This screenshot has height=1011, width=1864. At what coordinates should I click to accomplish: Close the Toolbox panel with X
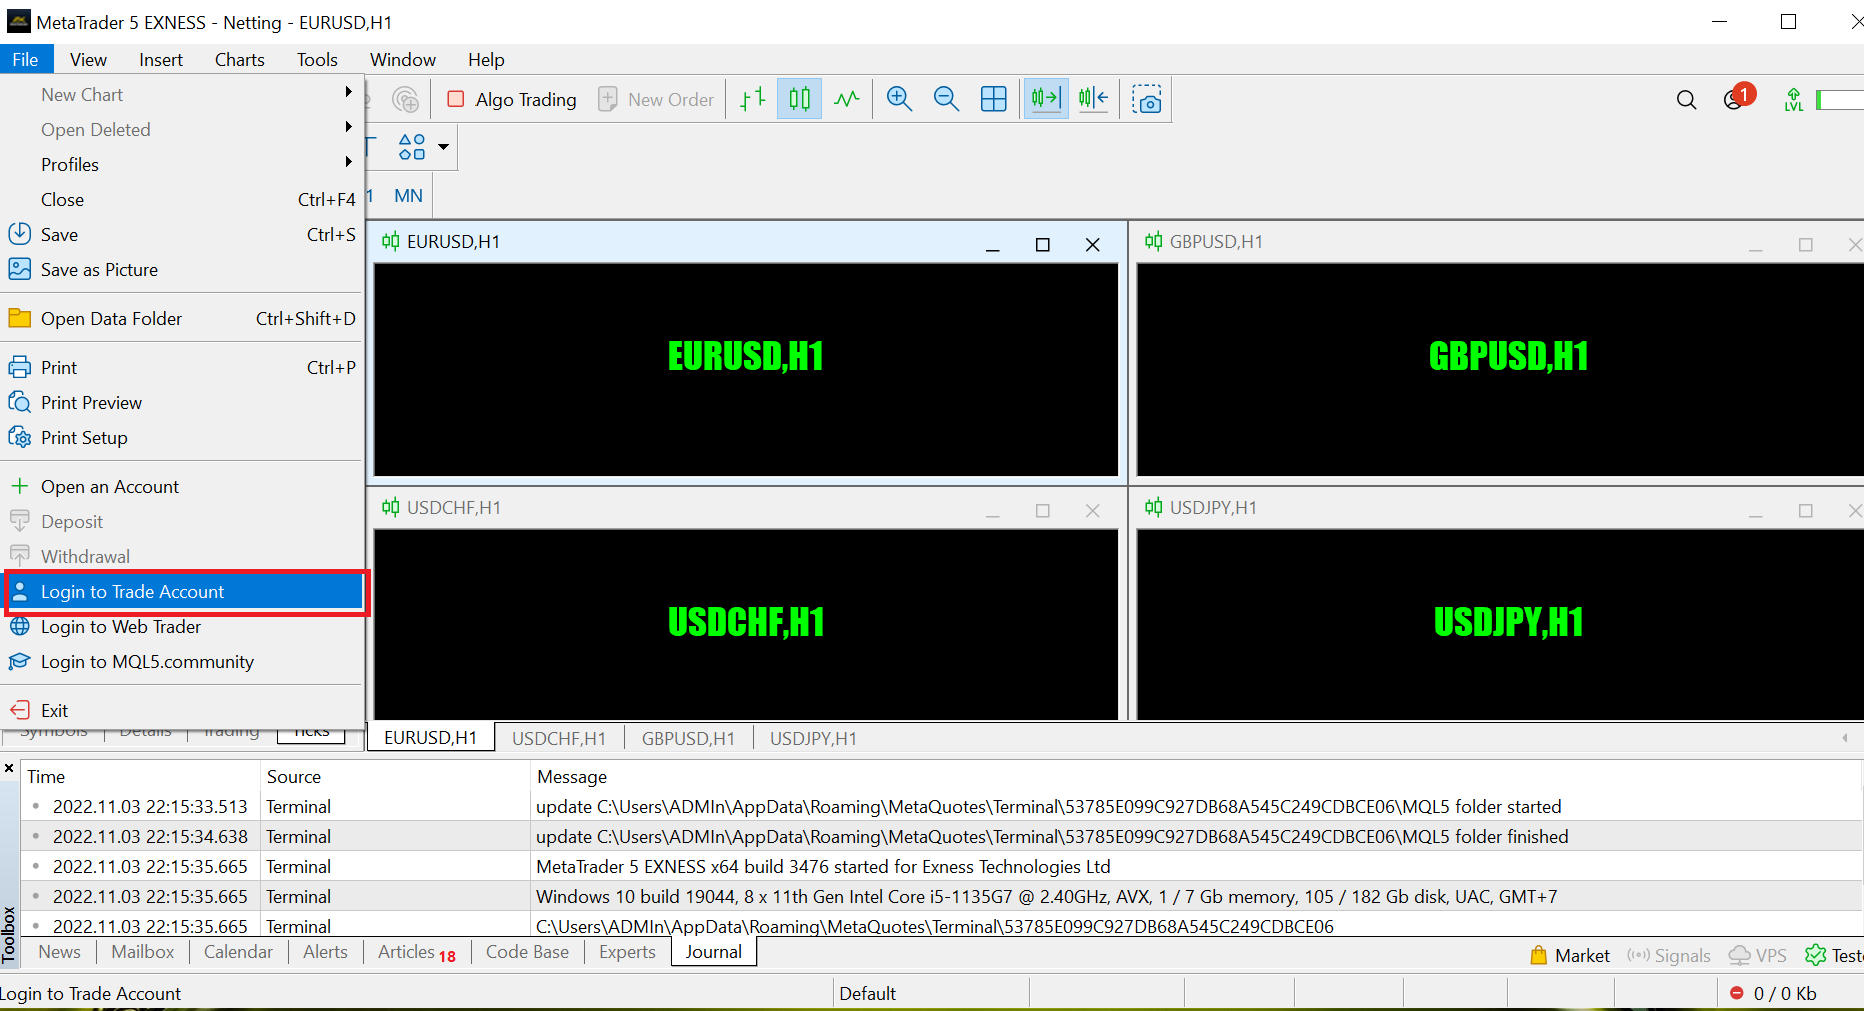pos(9,768)
